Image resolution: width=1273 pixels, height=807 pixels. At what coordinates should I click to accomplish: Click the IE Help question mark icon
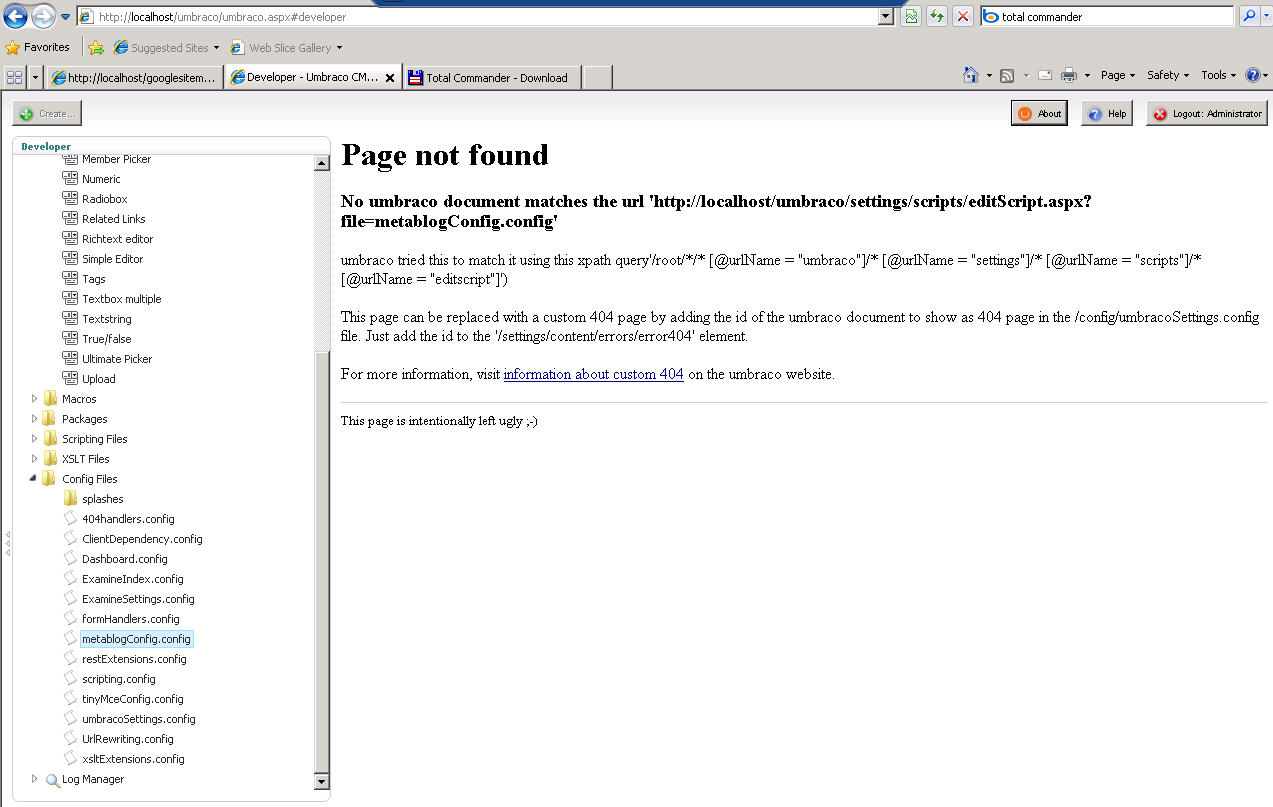1252,75
